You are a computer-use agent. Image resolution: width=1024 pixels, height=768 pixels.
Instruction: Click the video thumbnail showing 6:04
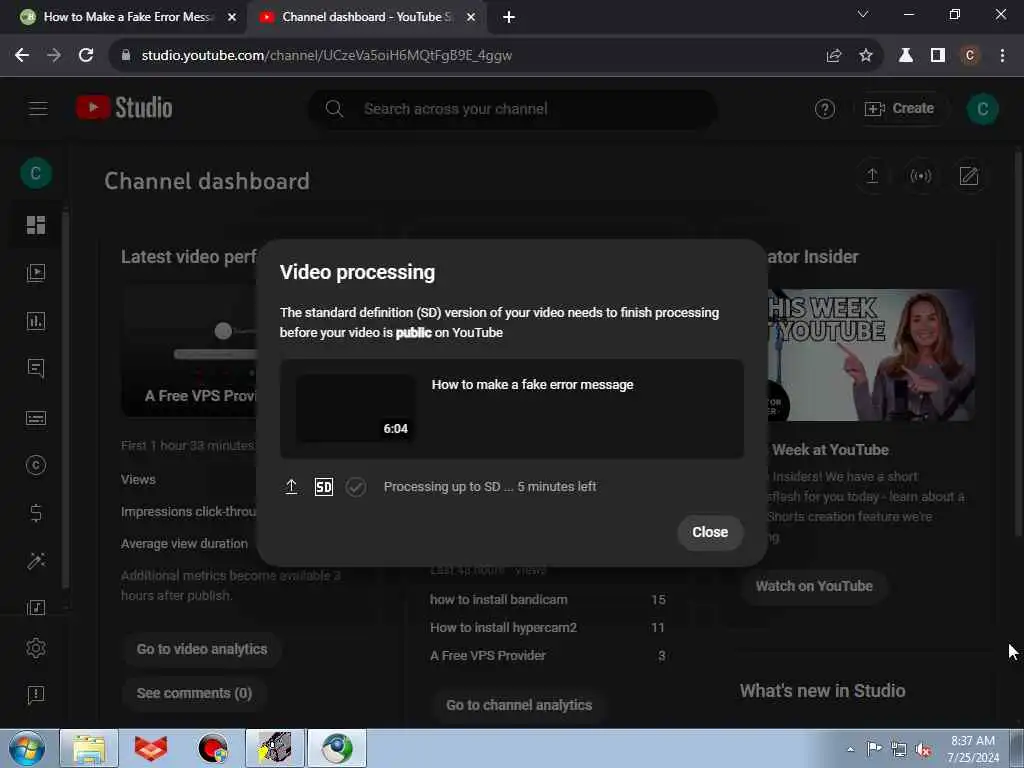pyautogui.click(x=355, y=408)
